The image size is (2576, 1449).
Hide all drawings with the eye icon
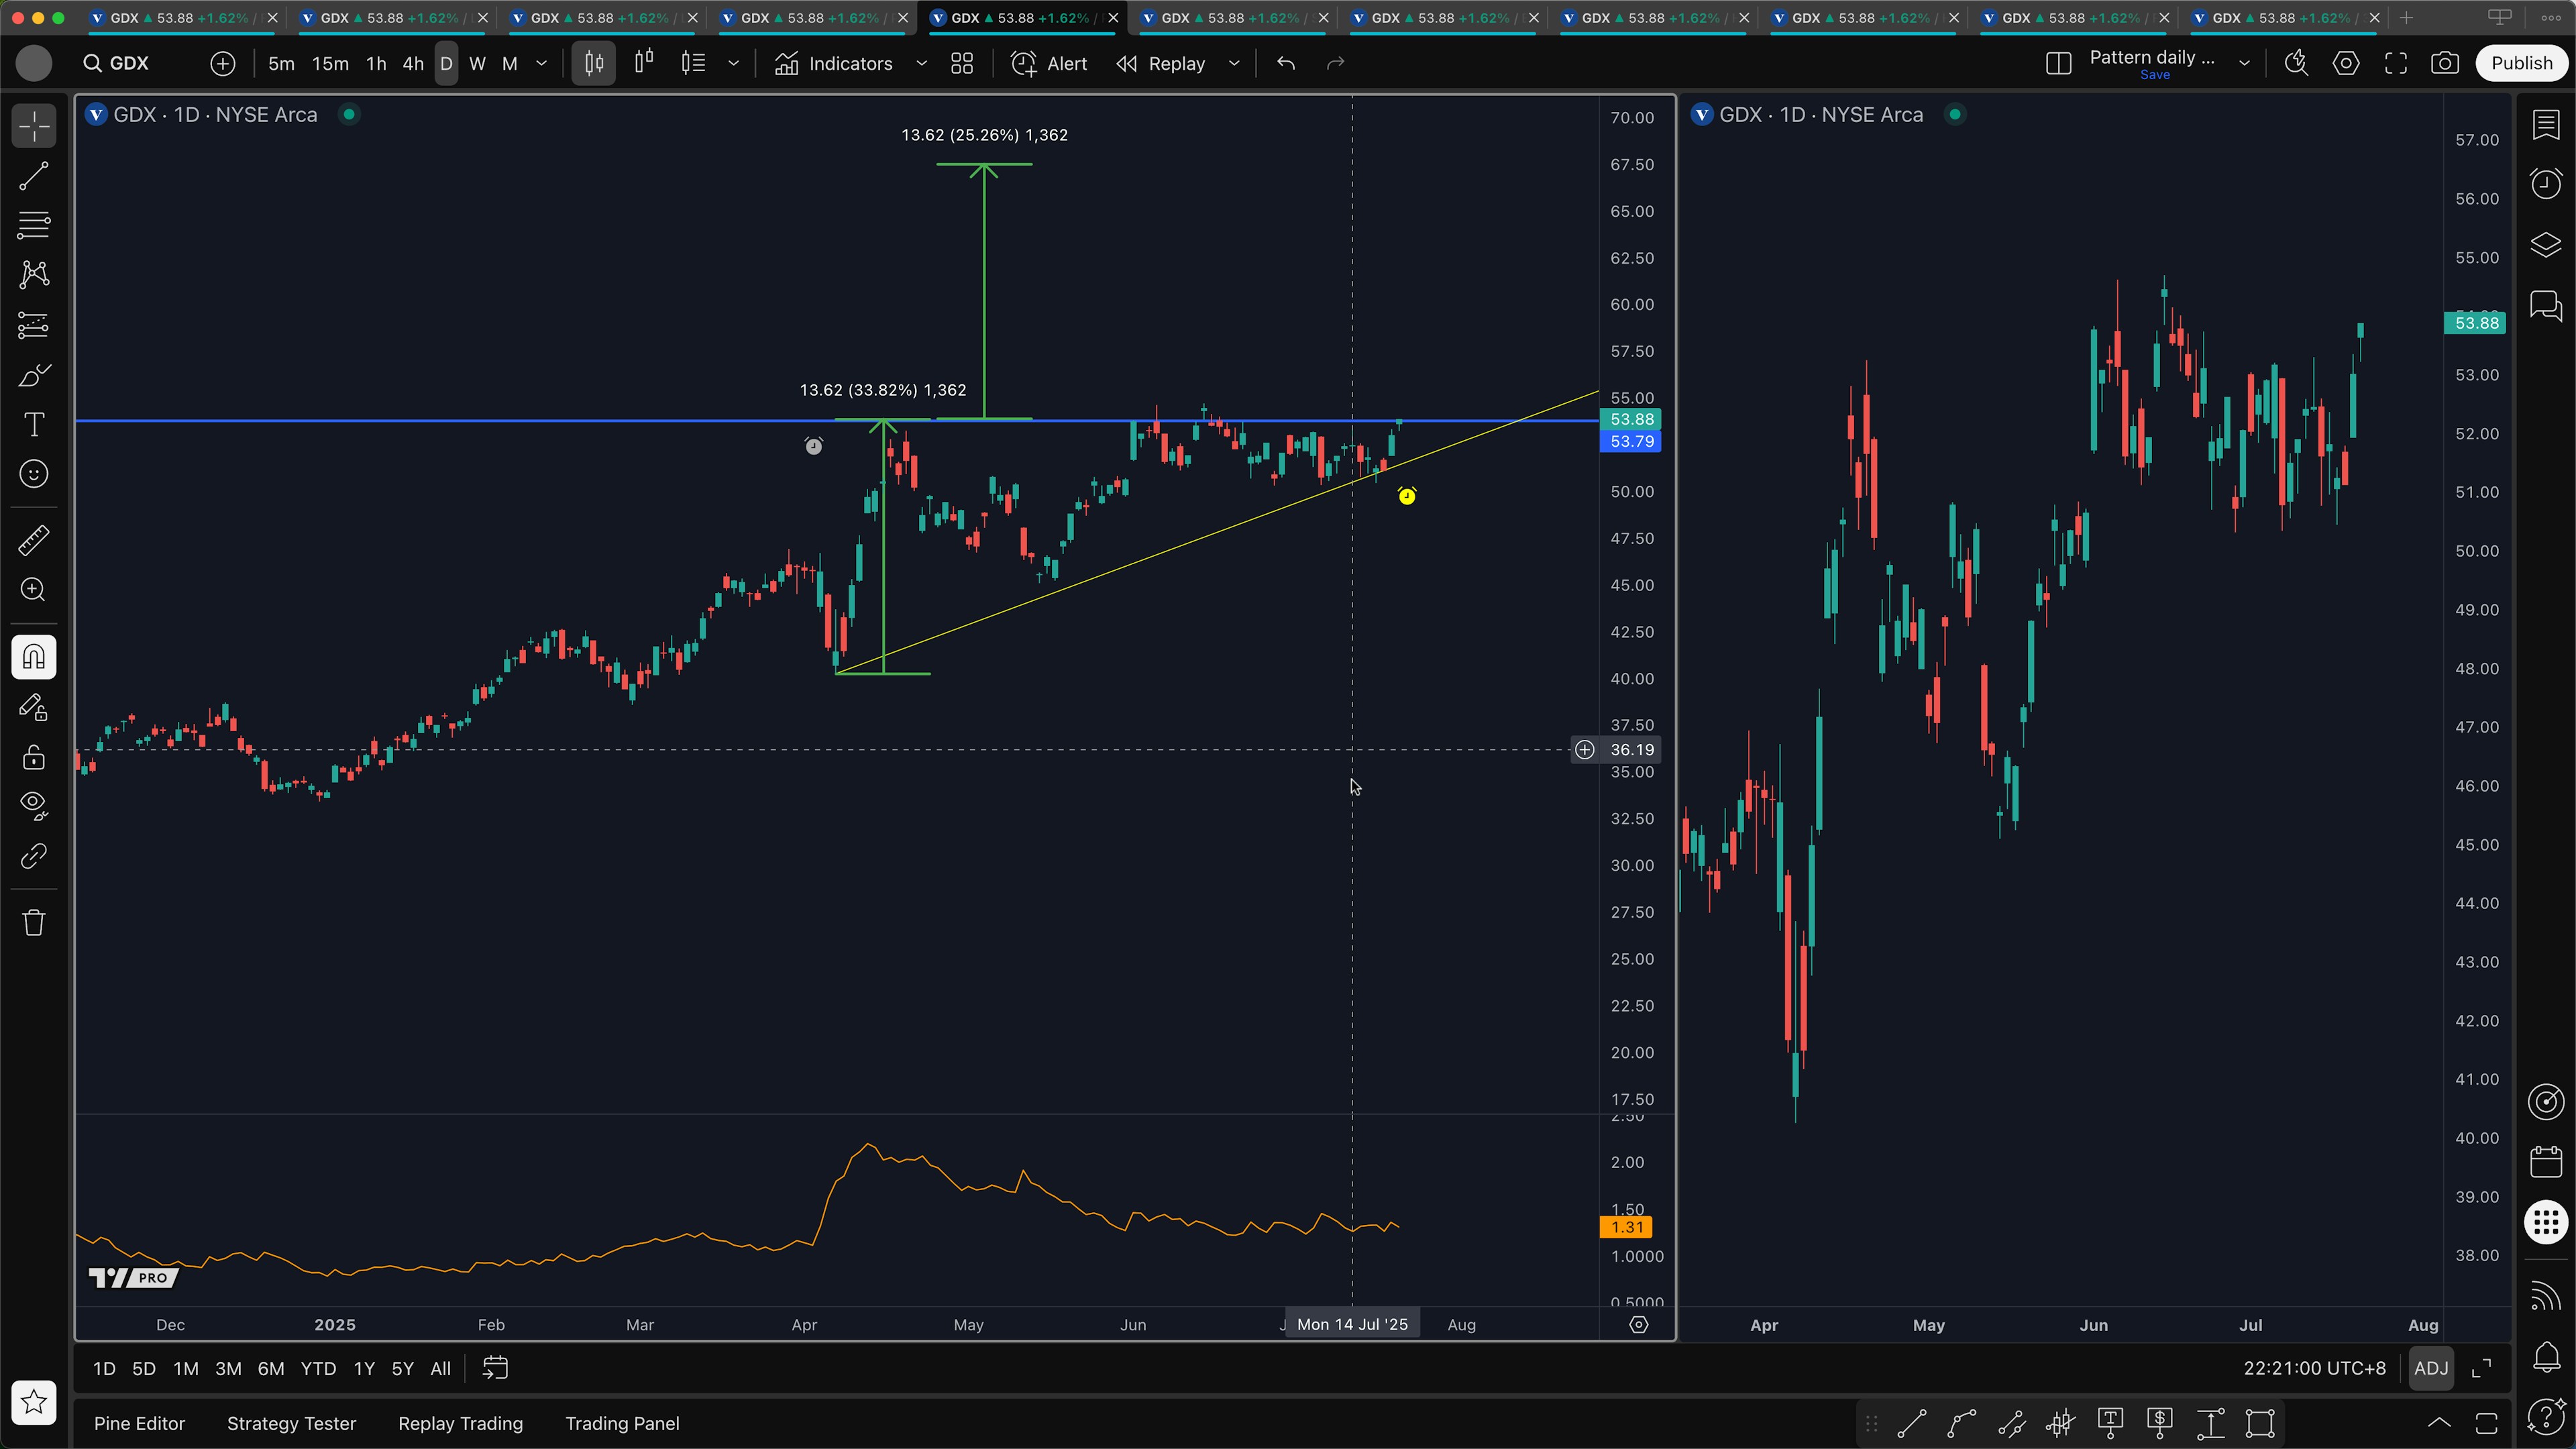[34, 806]
